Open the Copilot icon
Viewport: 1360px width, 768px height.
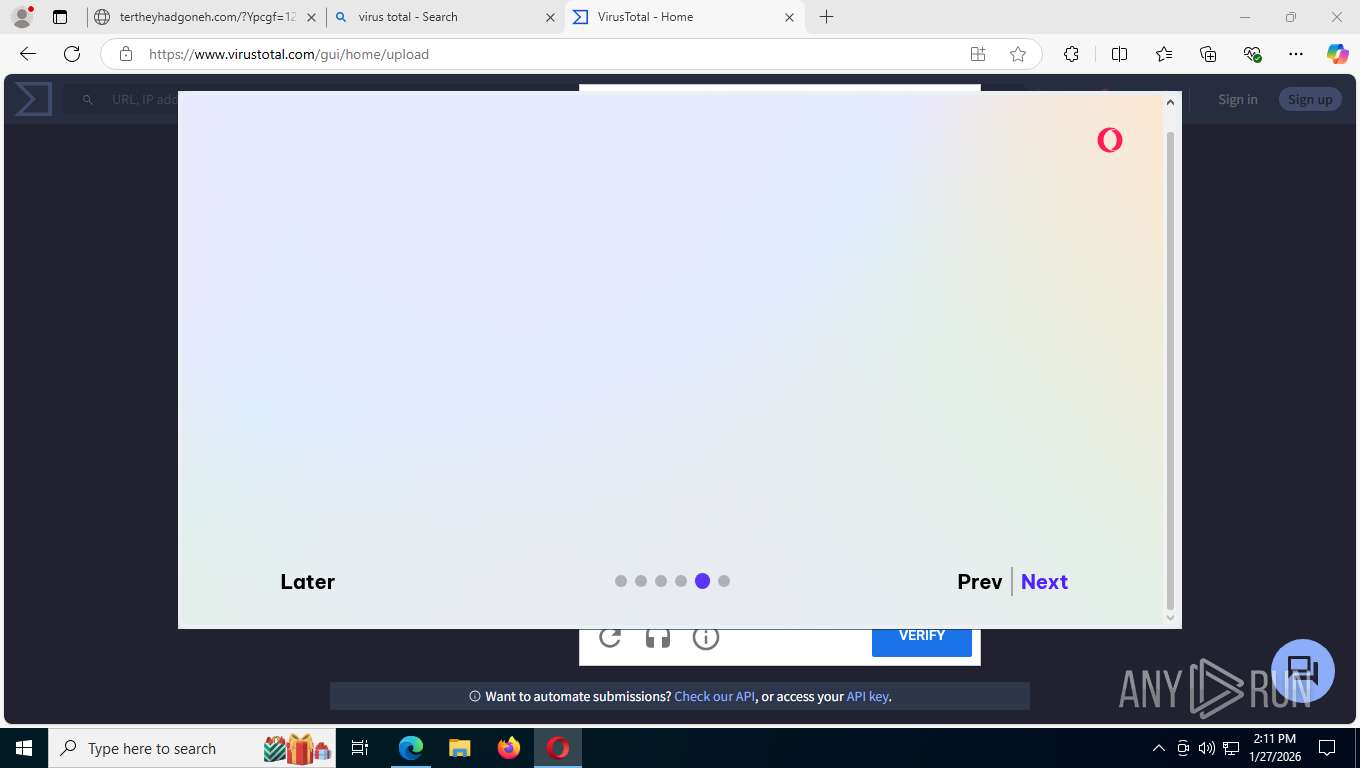click(x=1337, y=54)
